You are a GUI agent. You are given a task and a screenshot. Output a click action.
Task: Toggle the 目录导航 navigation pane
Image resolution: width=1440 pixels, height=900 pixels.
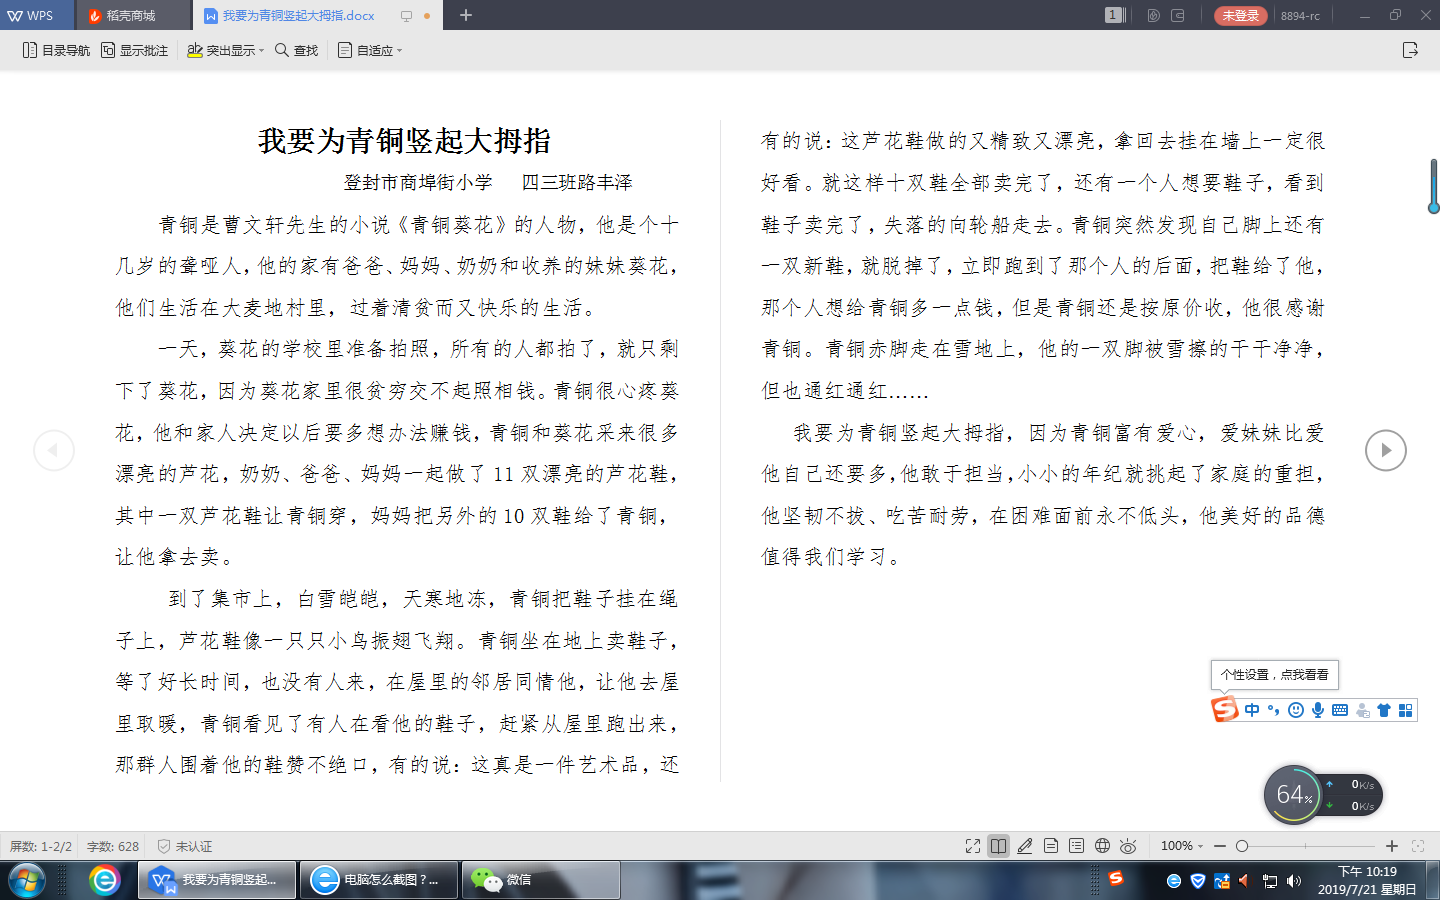(56, 50)
